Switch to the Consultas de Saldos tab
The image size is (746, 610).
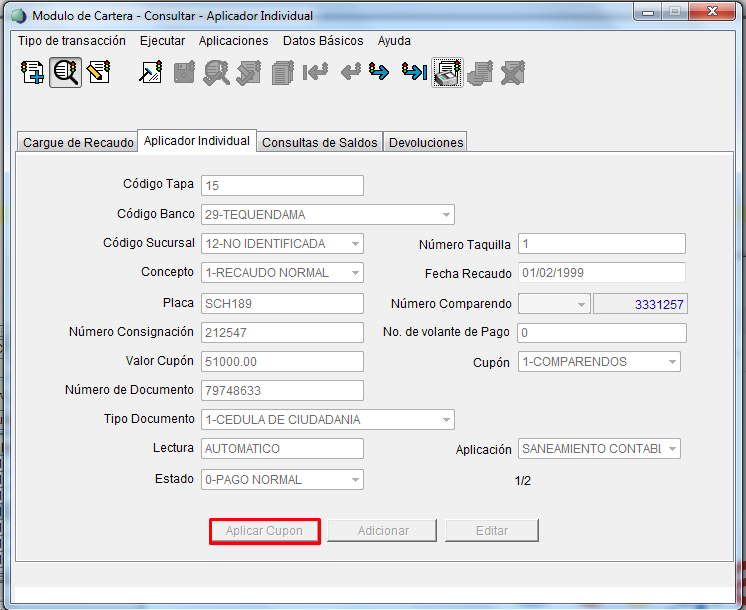click(x=320, y=143)
